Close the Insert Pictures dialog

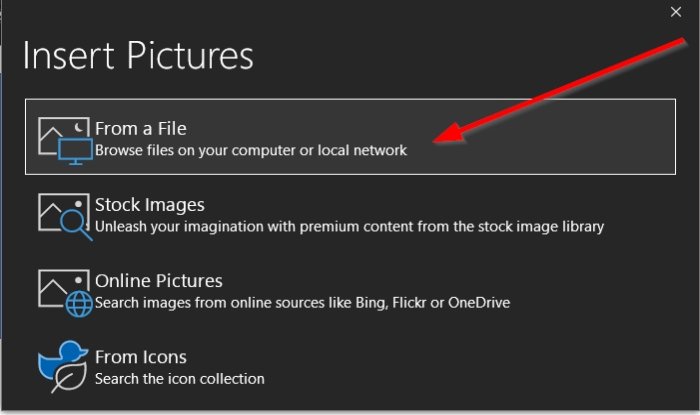pyautogui.click(x=676, y=12)
